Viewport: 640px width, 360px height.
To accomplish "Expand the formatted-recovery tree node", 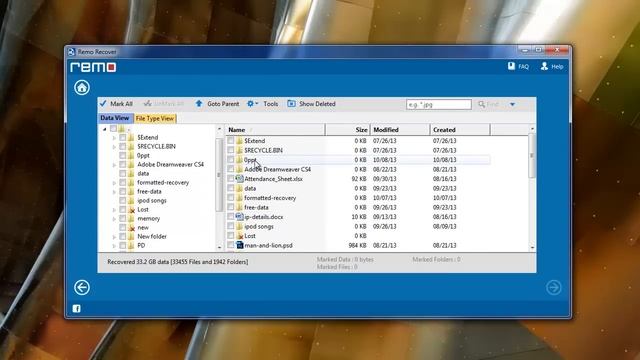I will 114,183.
